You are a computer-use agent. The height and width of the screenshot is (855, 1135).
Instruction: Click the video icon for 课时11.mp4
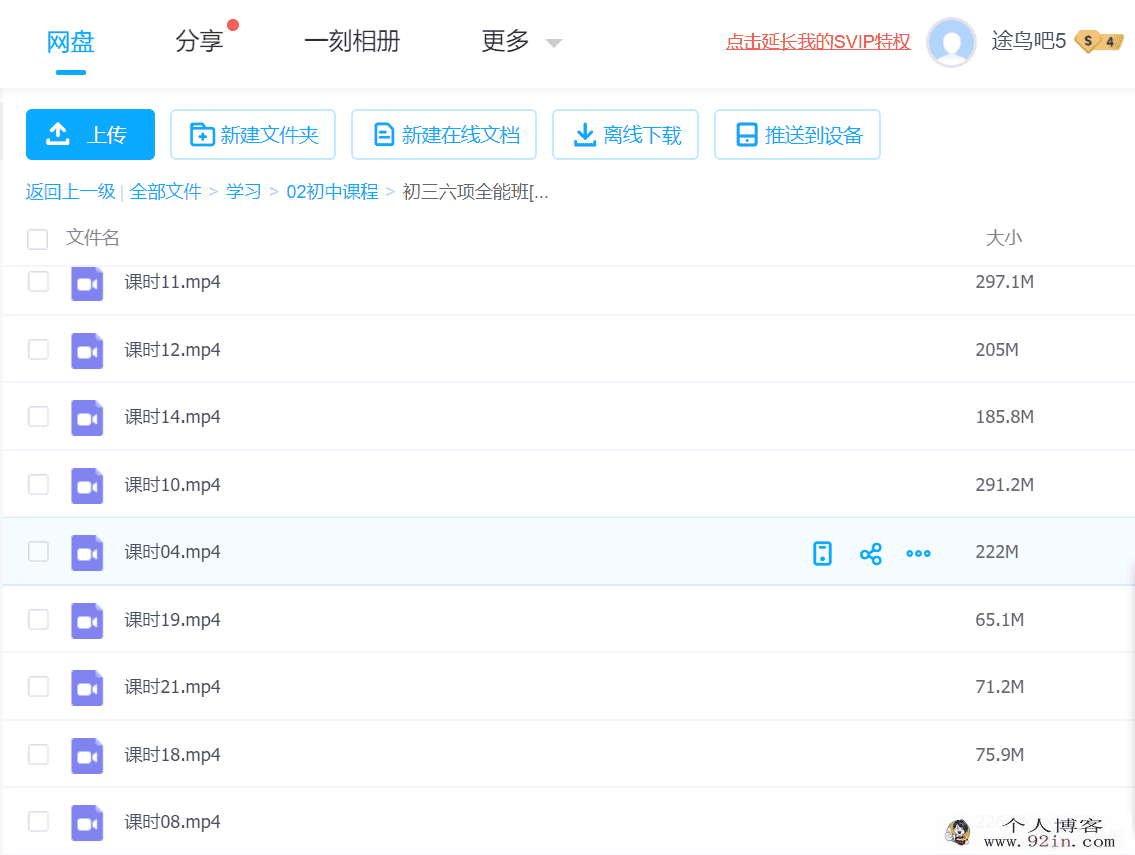tap(87, 283)
